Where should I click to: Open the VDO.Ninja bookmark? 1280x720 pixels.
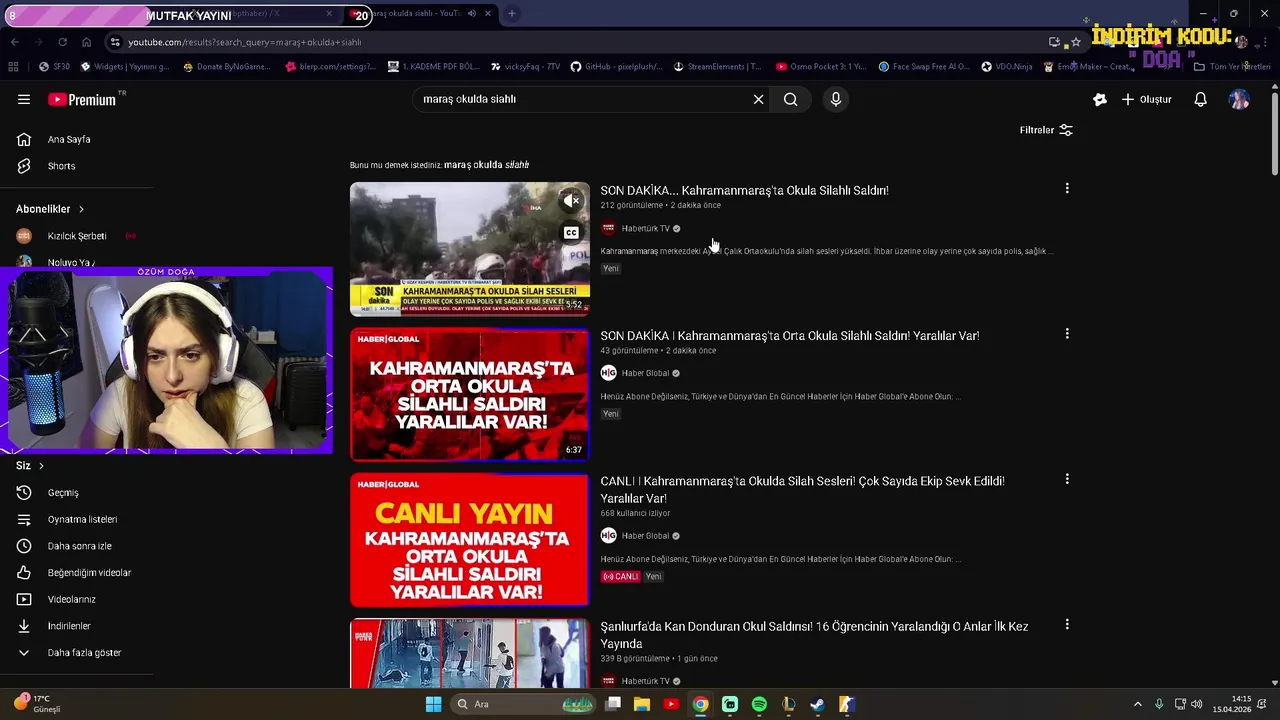pyautogui.click(x=1007, y=66)
